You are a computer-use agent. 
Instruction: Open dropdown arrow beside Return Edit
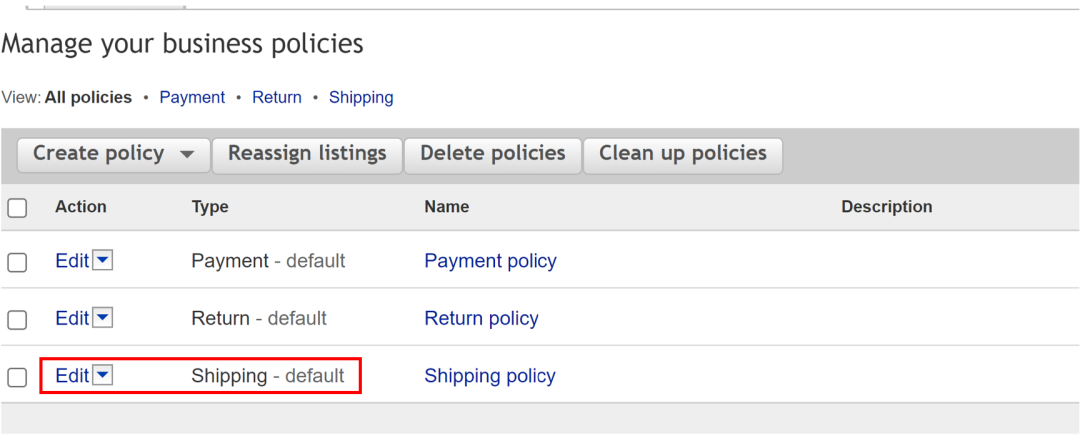(103, 318)
